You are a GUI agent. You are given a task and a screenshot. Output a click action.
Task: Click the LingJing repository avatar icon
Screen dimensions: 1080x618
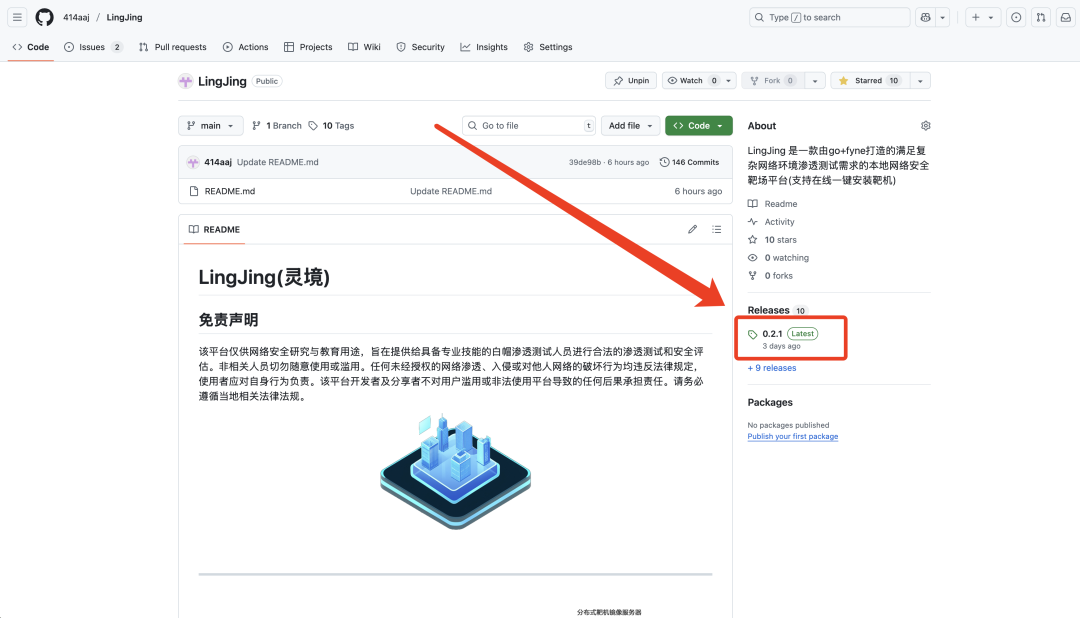point(185,81)
